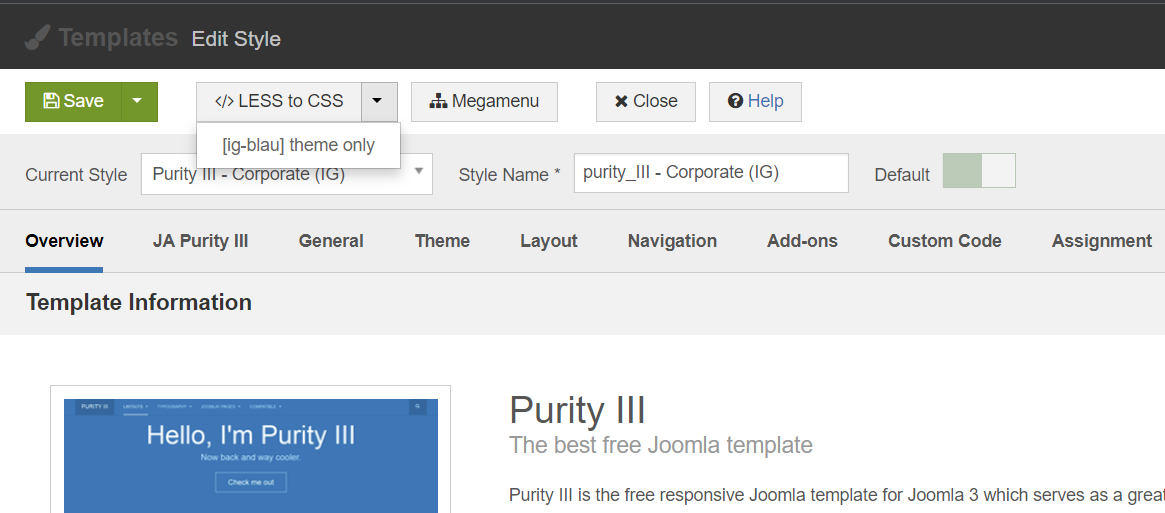Viewport: 1165px width, 513px height.
Task: Open the Navigation tab
Action: (x=672, y=241)
